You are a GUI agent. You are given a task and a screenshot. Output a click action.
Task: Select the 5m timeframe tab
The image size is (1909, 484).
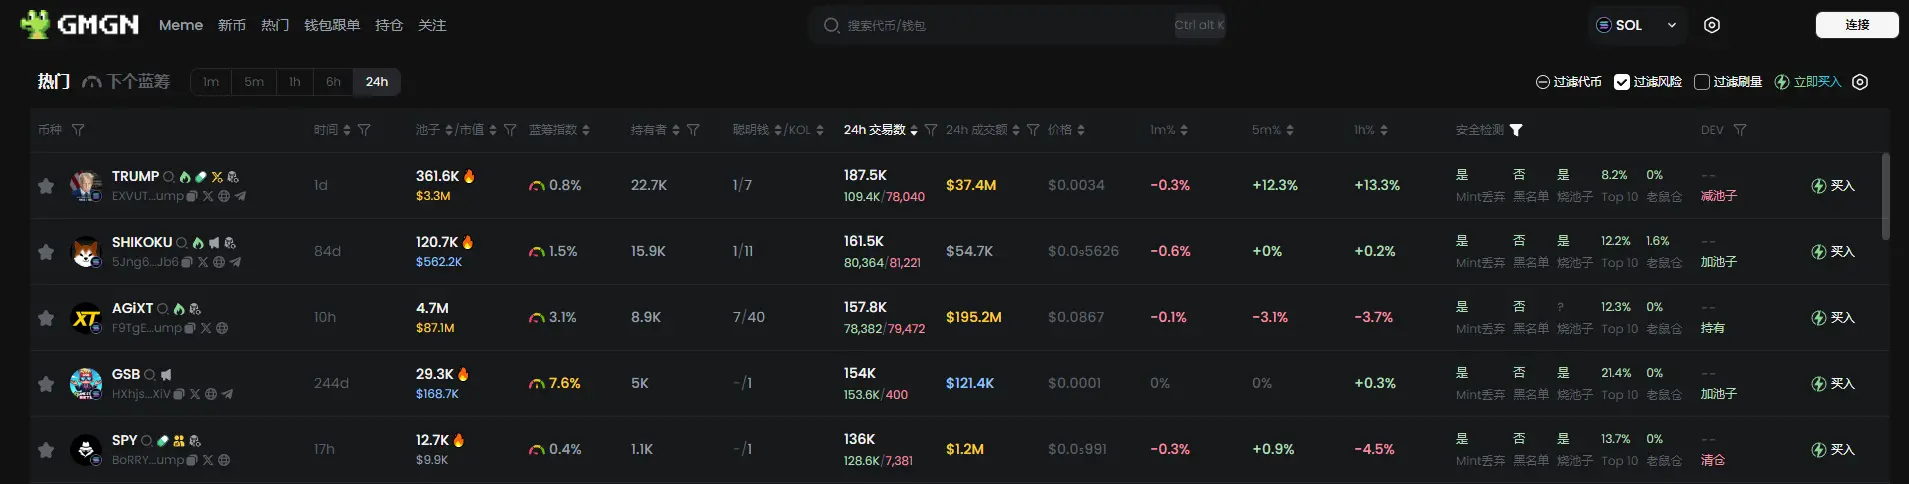[x=254, y=82]
